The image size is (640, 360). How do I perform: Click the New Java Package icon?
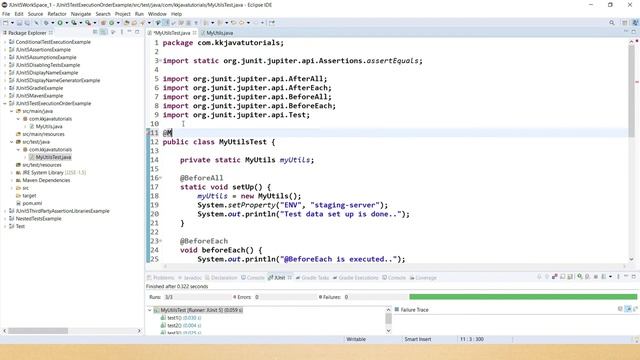103,23
